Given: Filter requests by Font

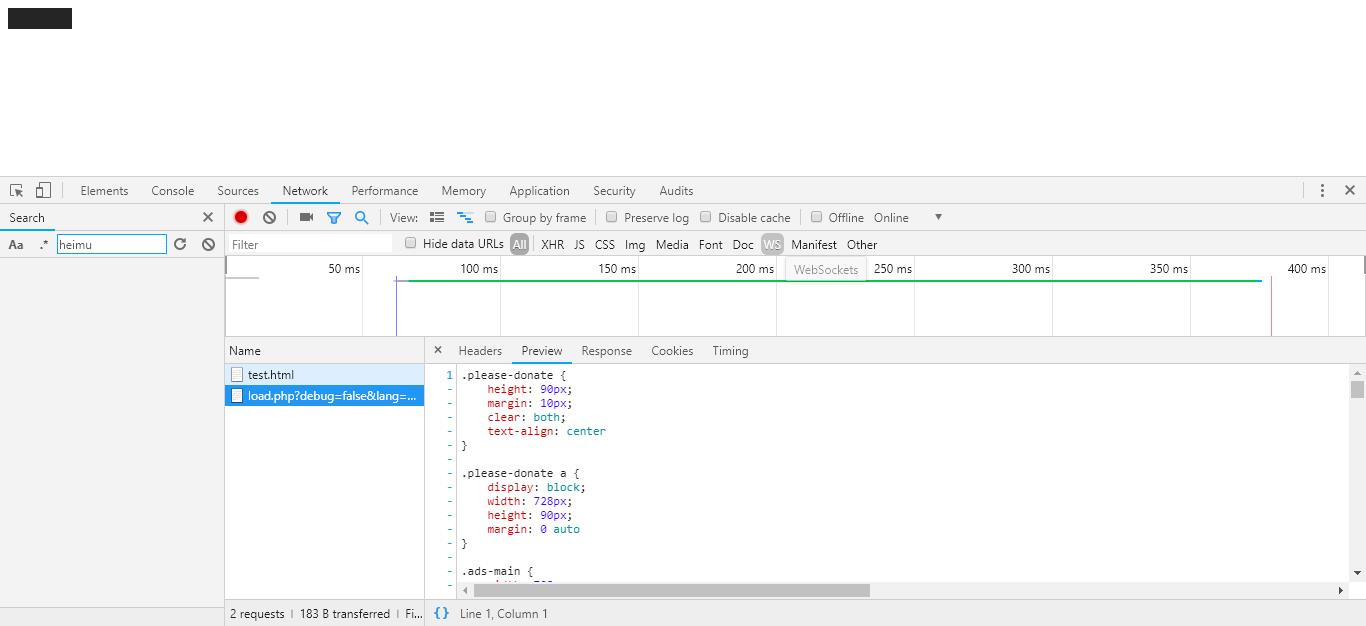Looking at the screenshot, I should [x=711, y=244].
